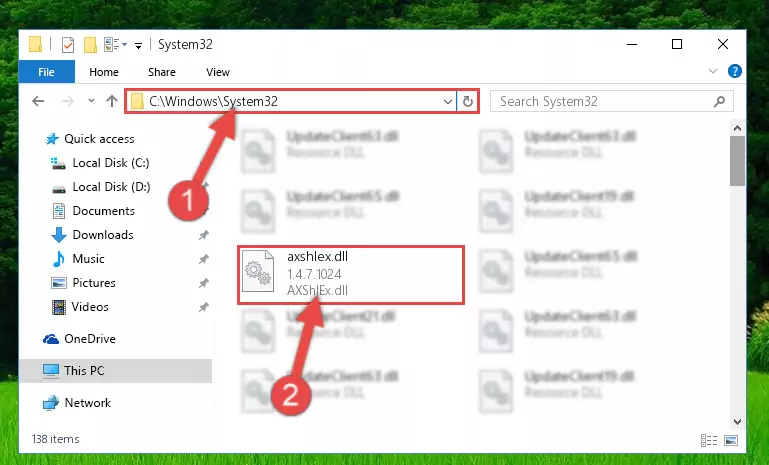Click the Local Disk (C:) drive icon
Image resolution: width=769 pixels, height=465 pixels.
click(58, 163)
